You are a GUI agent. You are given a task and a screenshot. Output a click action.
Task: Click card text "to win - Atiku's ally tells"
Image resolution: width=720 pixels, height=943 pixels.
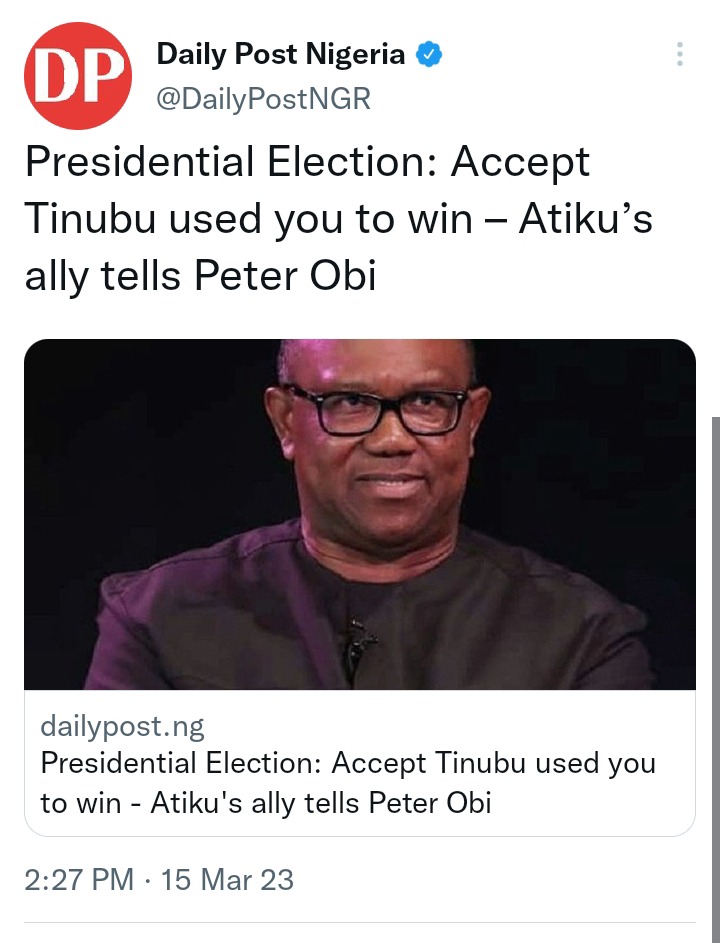[x=200, y=803]
